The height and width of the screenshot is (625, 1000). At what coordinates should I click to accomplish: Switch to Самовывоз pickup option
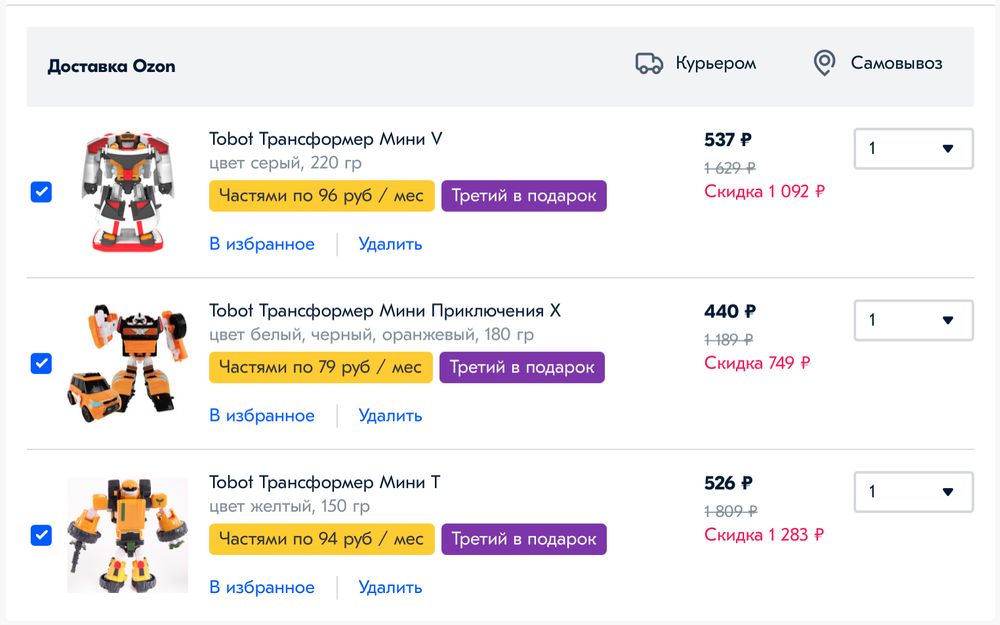(896, 64)
